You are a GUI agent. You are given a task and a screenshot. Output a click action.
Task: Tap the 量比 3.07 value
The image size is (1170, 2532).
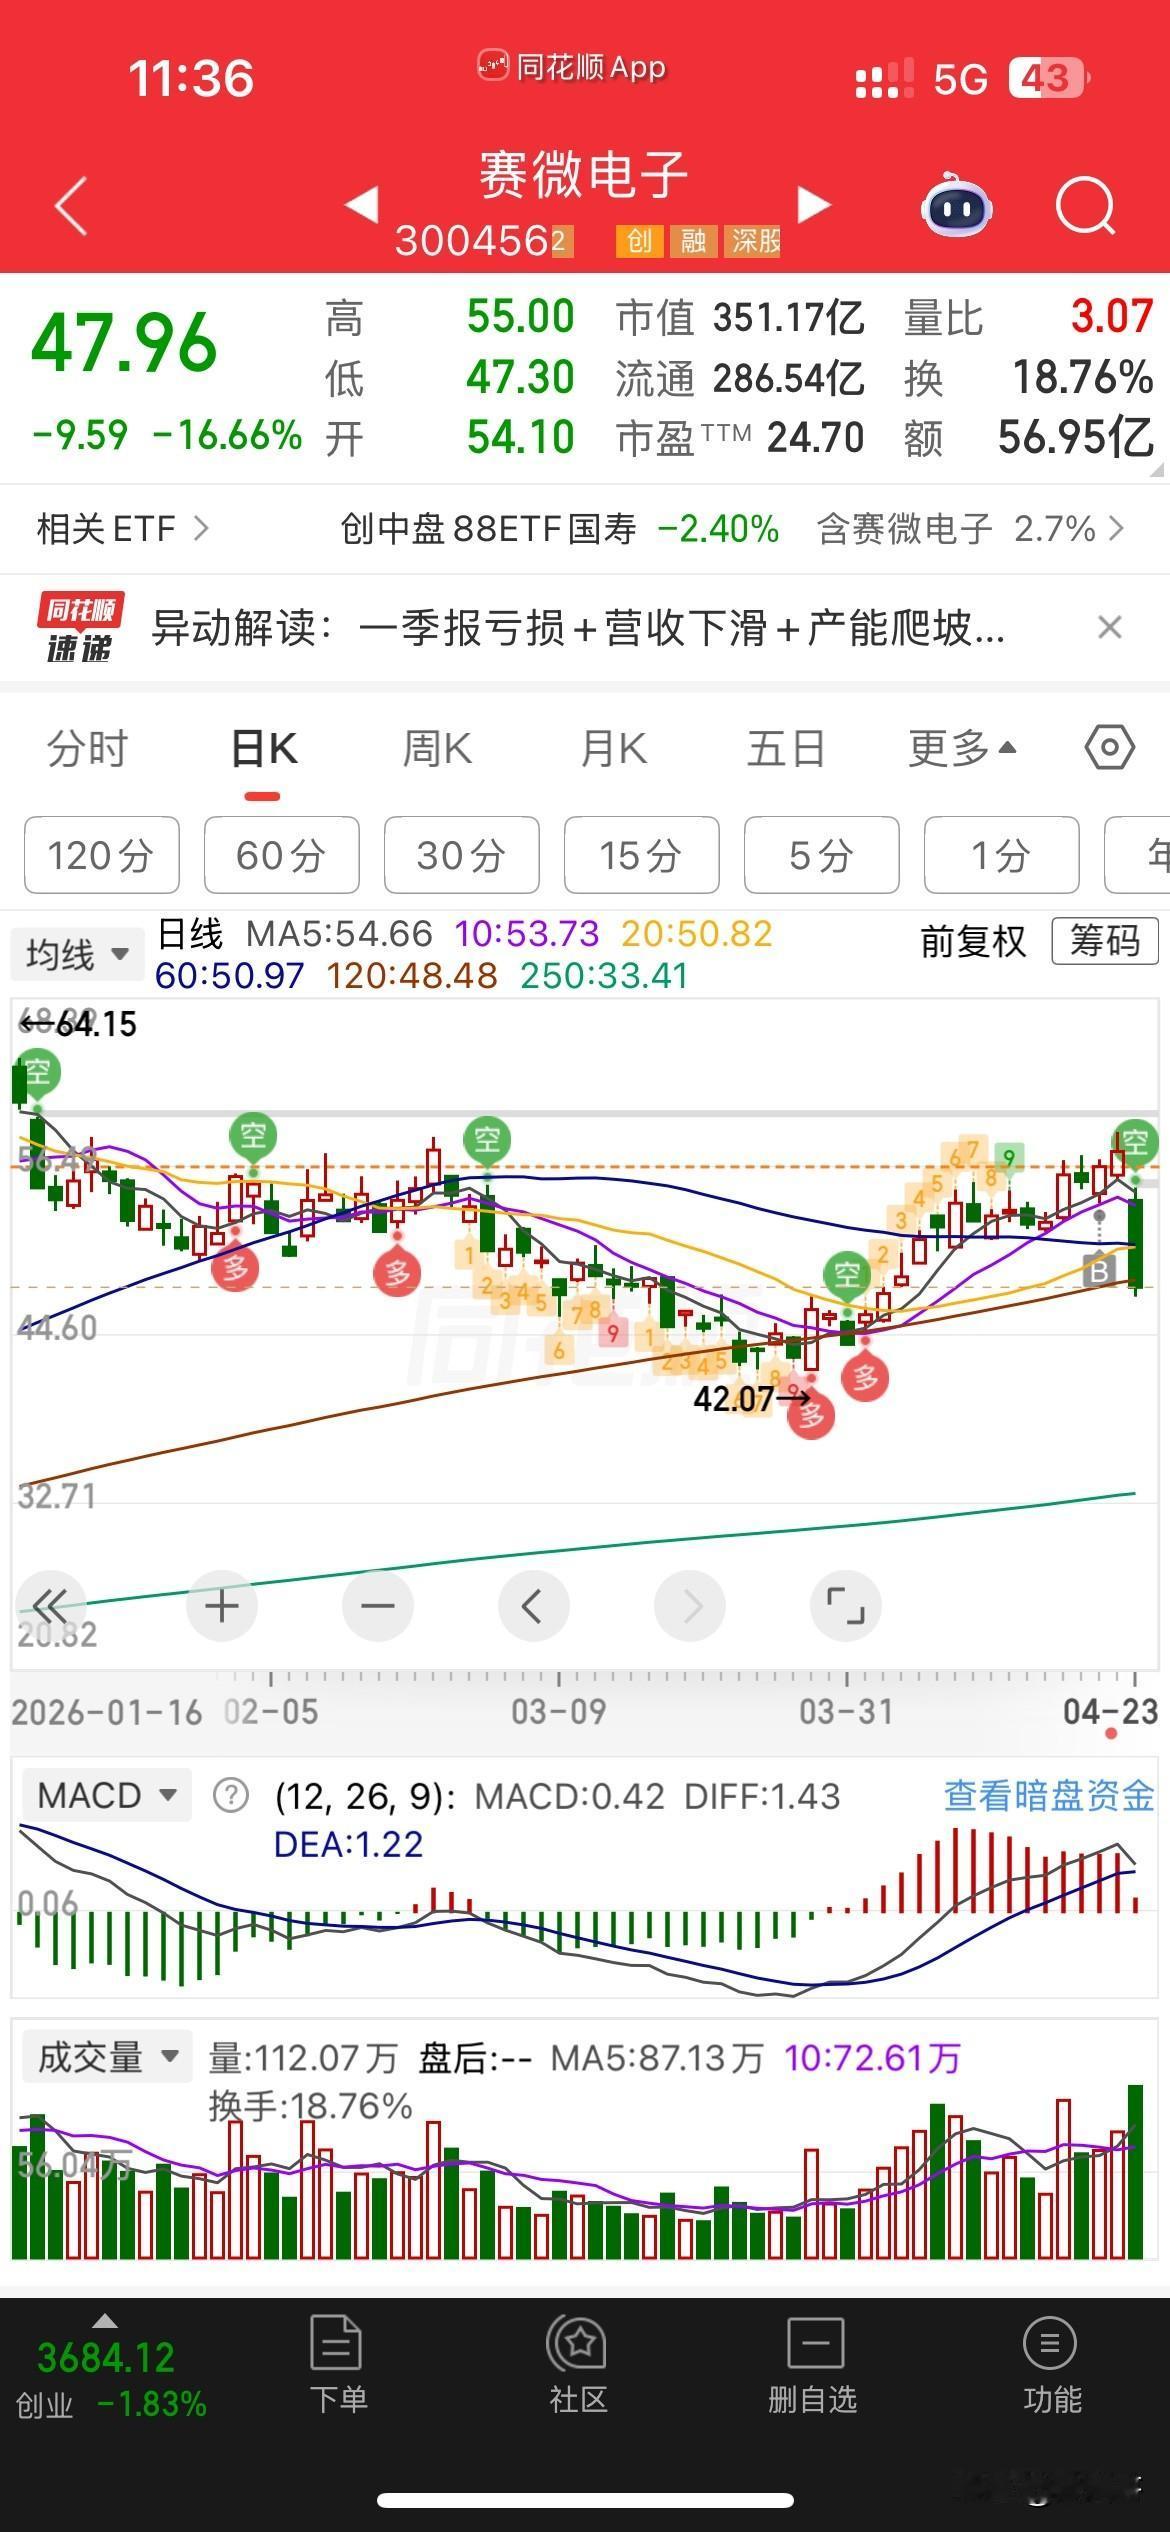point(1029,318)
